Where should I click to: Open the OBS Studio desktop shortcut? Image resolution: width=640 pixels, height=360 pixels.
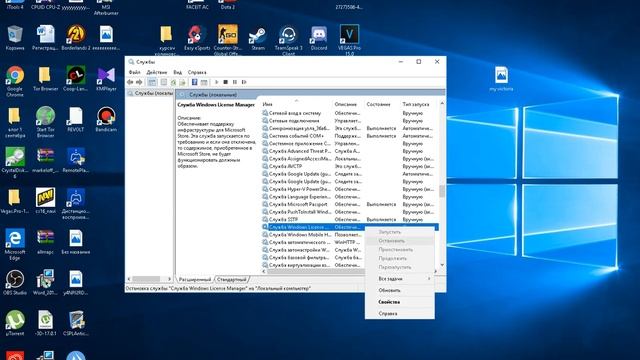(x=15, y=282)
